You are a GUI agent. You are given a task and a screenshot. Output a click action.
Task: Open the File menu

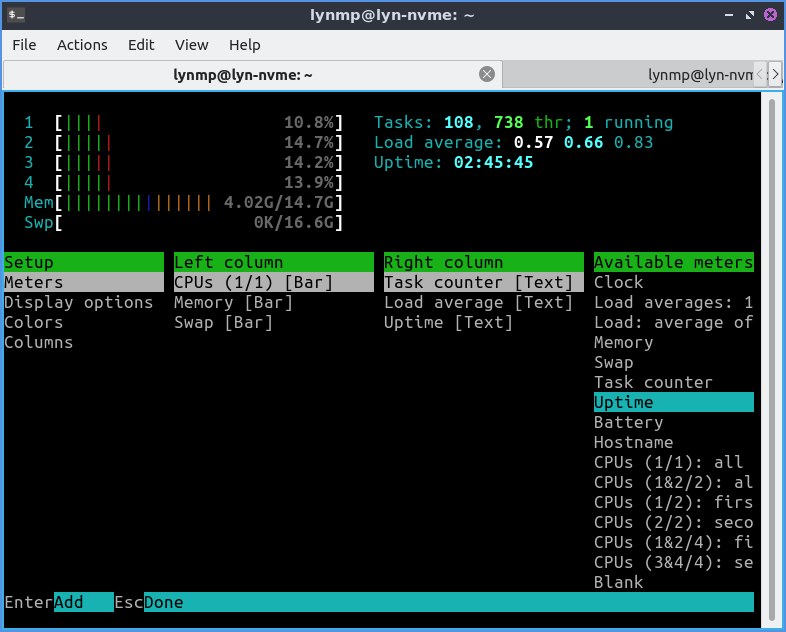coord(24,45)
